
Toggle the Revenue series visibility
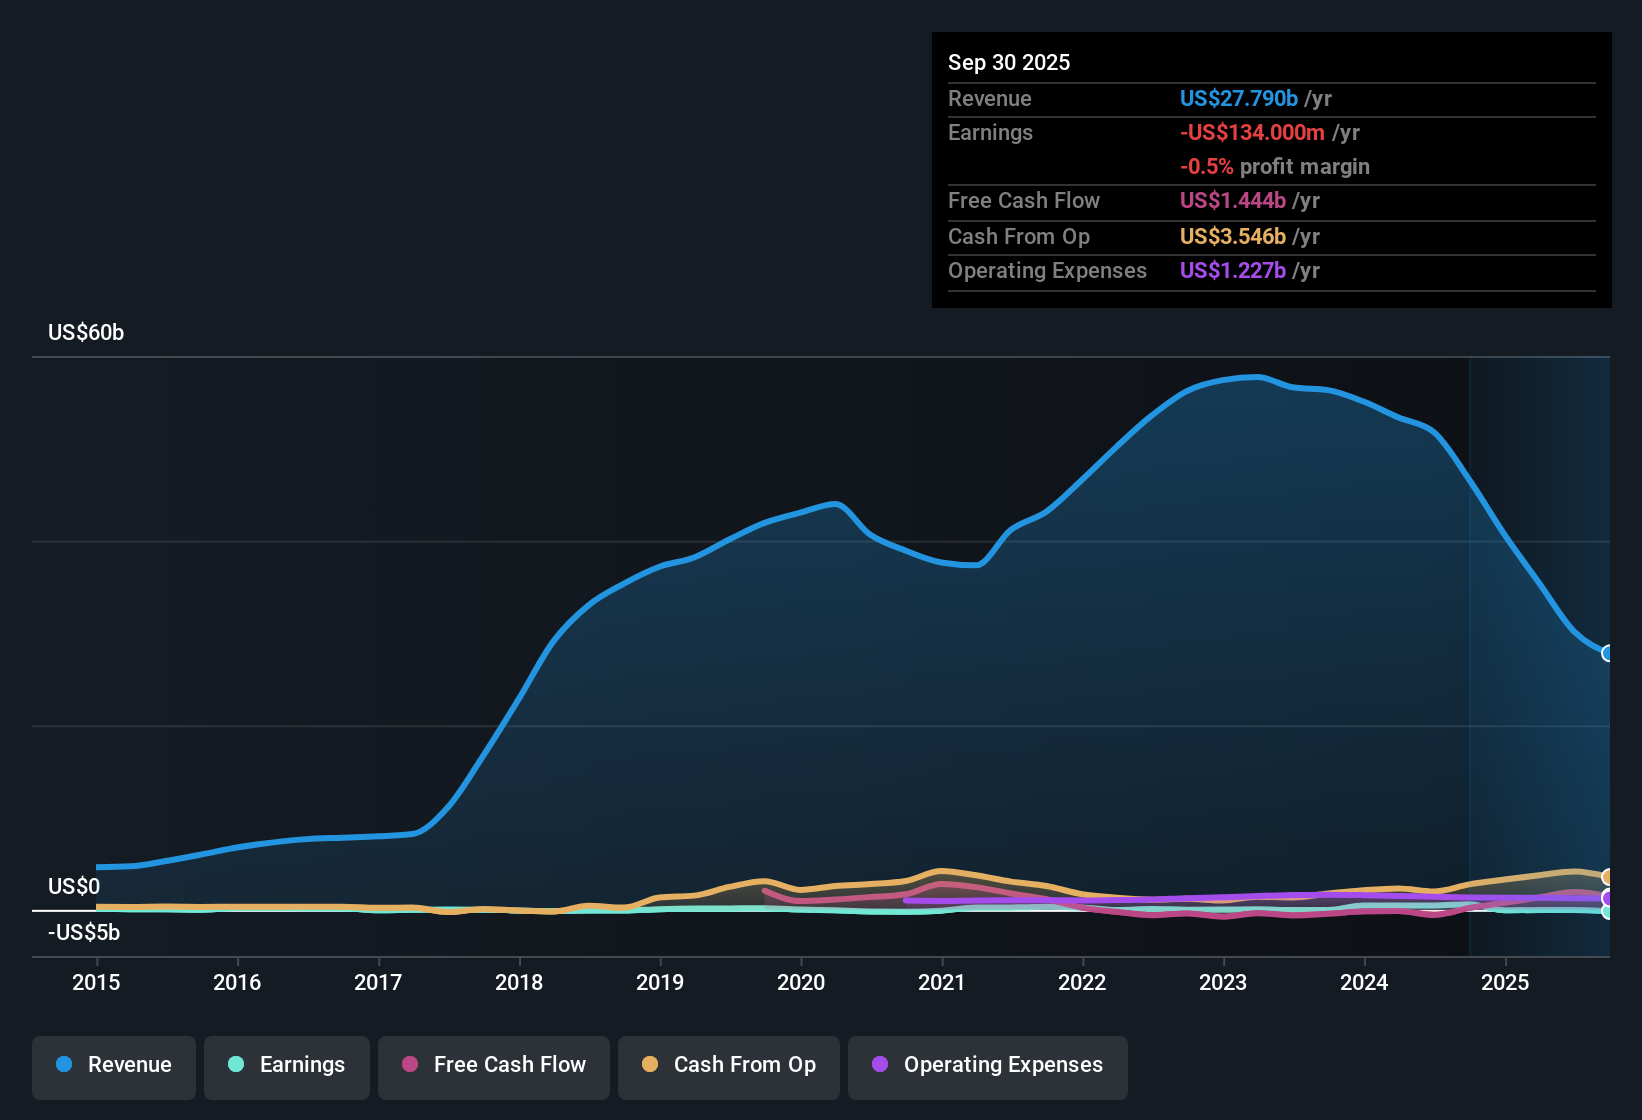pos(113,1065)
